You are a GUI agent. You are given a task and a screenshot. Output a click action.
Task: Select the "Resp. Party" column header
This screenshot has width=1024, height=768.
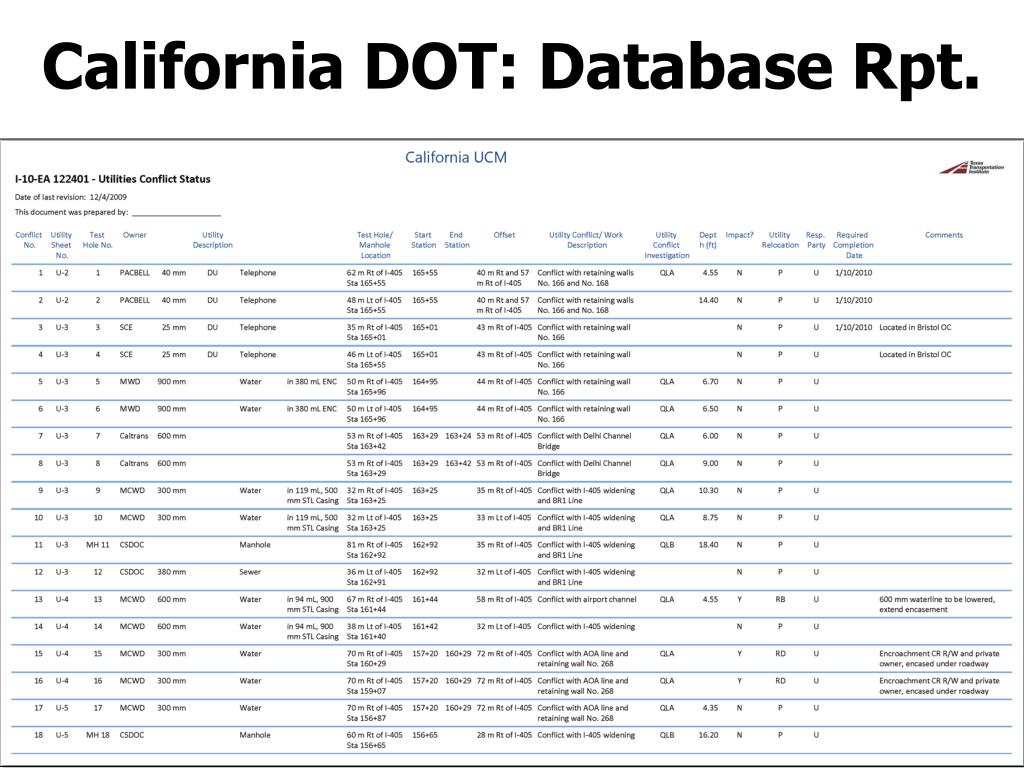click(x=816, y=240)
